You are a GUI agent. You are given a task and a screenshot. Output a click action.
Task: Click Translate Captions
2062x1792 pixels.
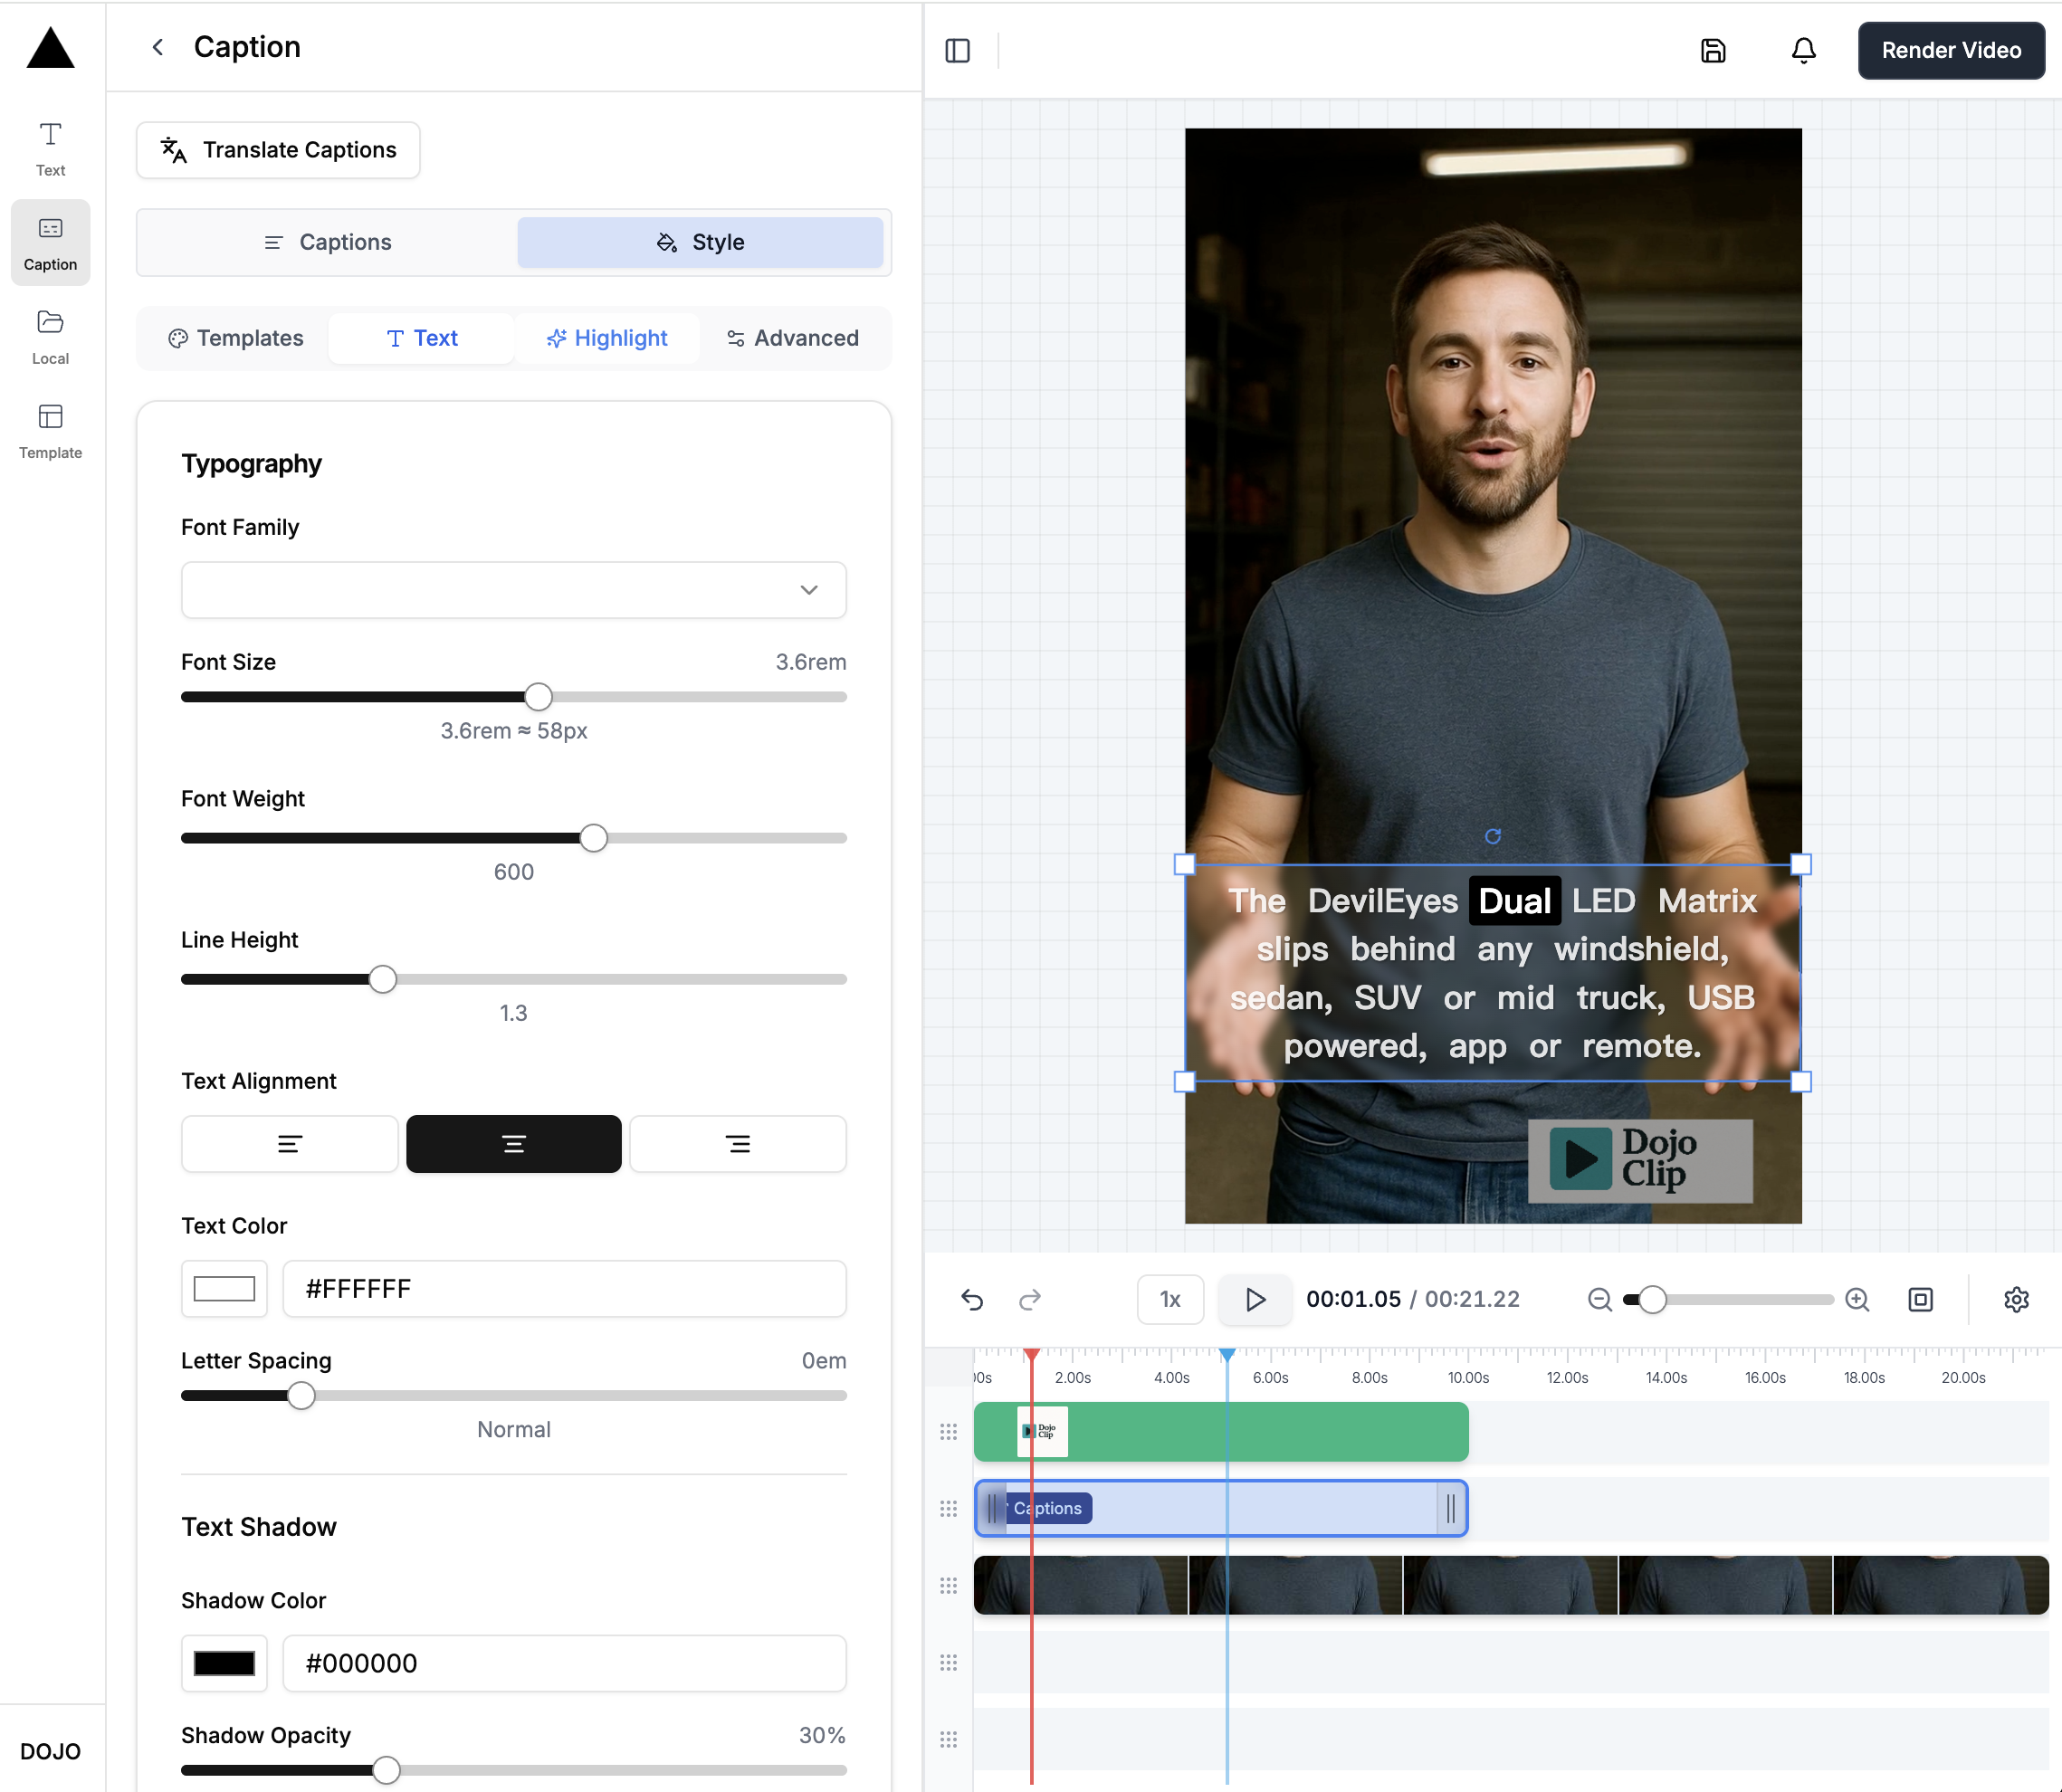tap(278, 150)
